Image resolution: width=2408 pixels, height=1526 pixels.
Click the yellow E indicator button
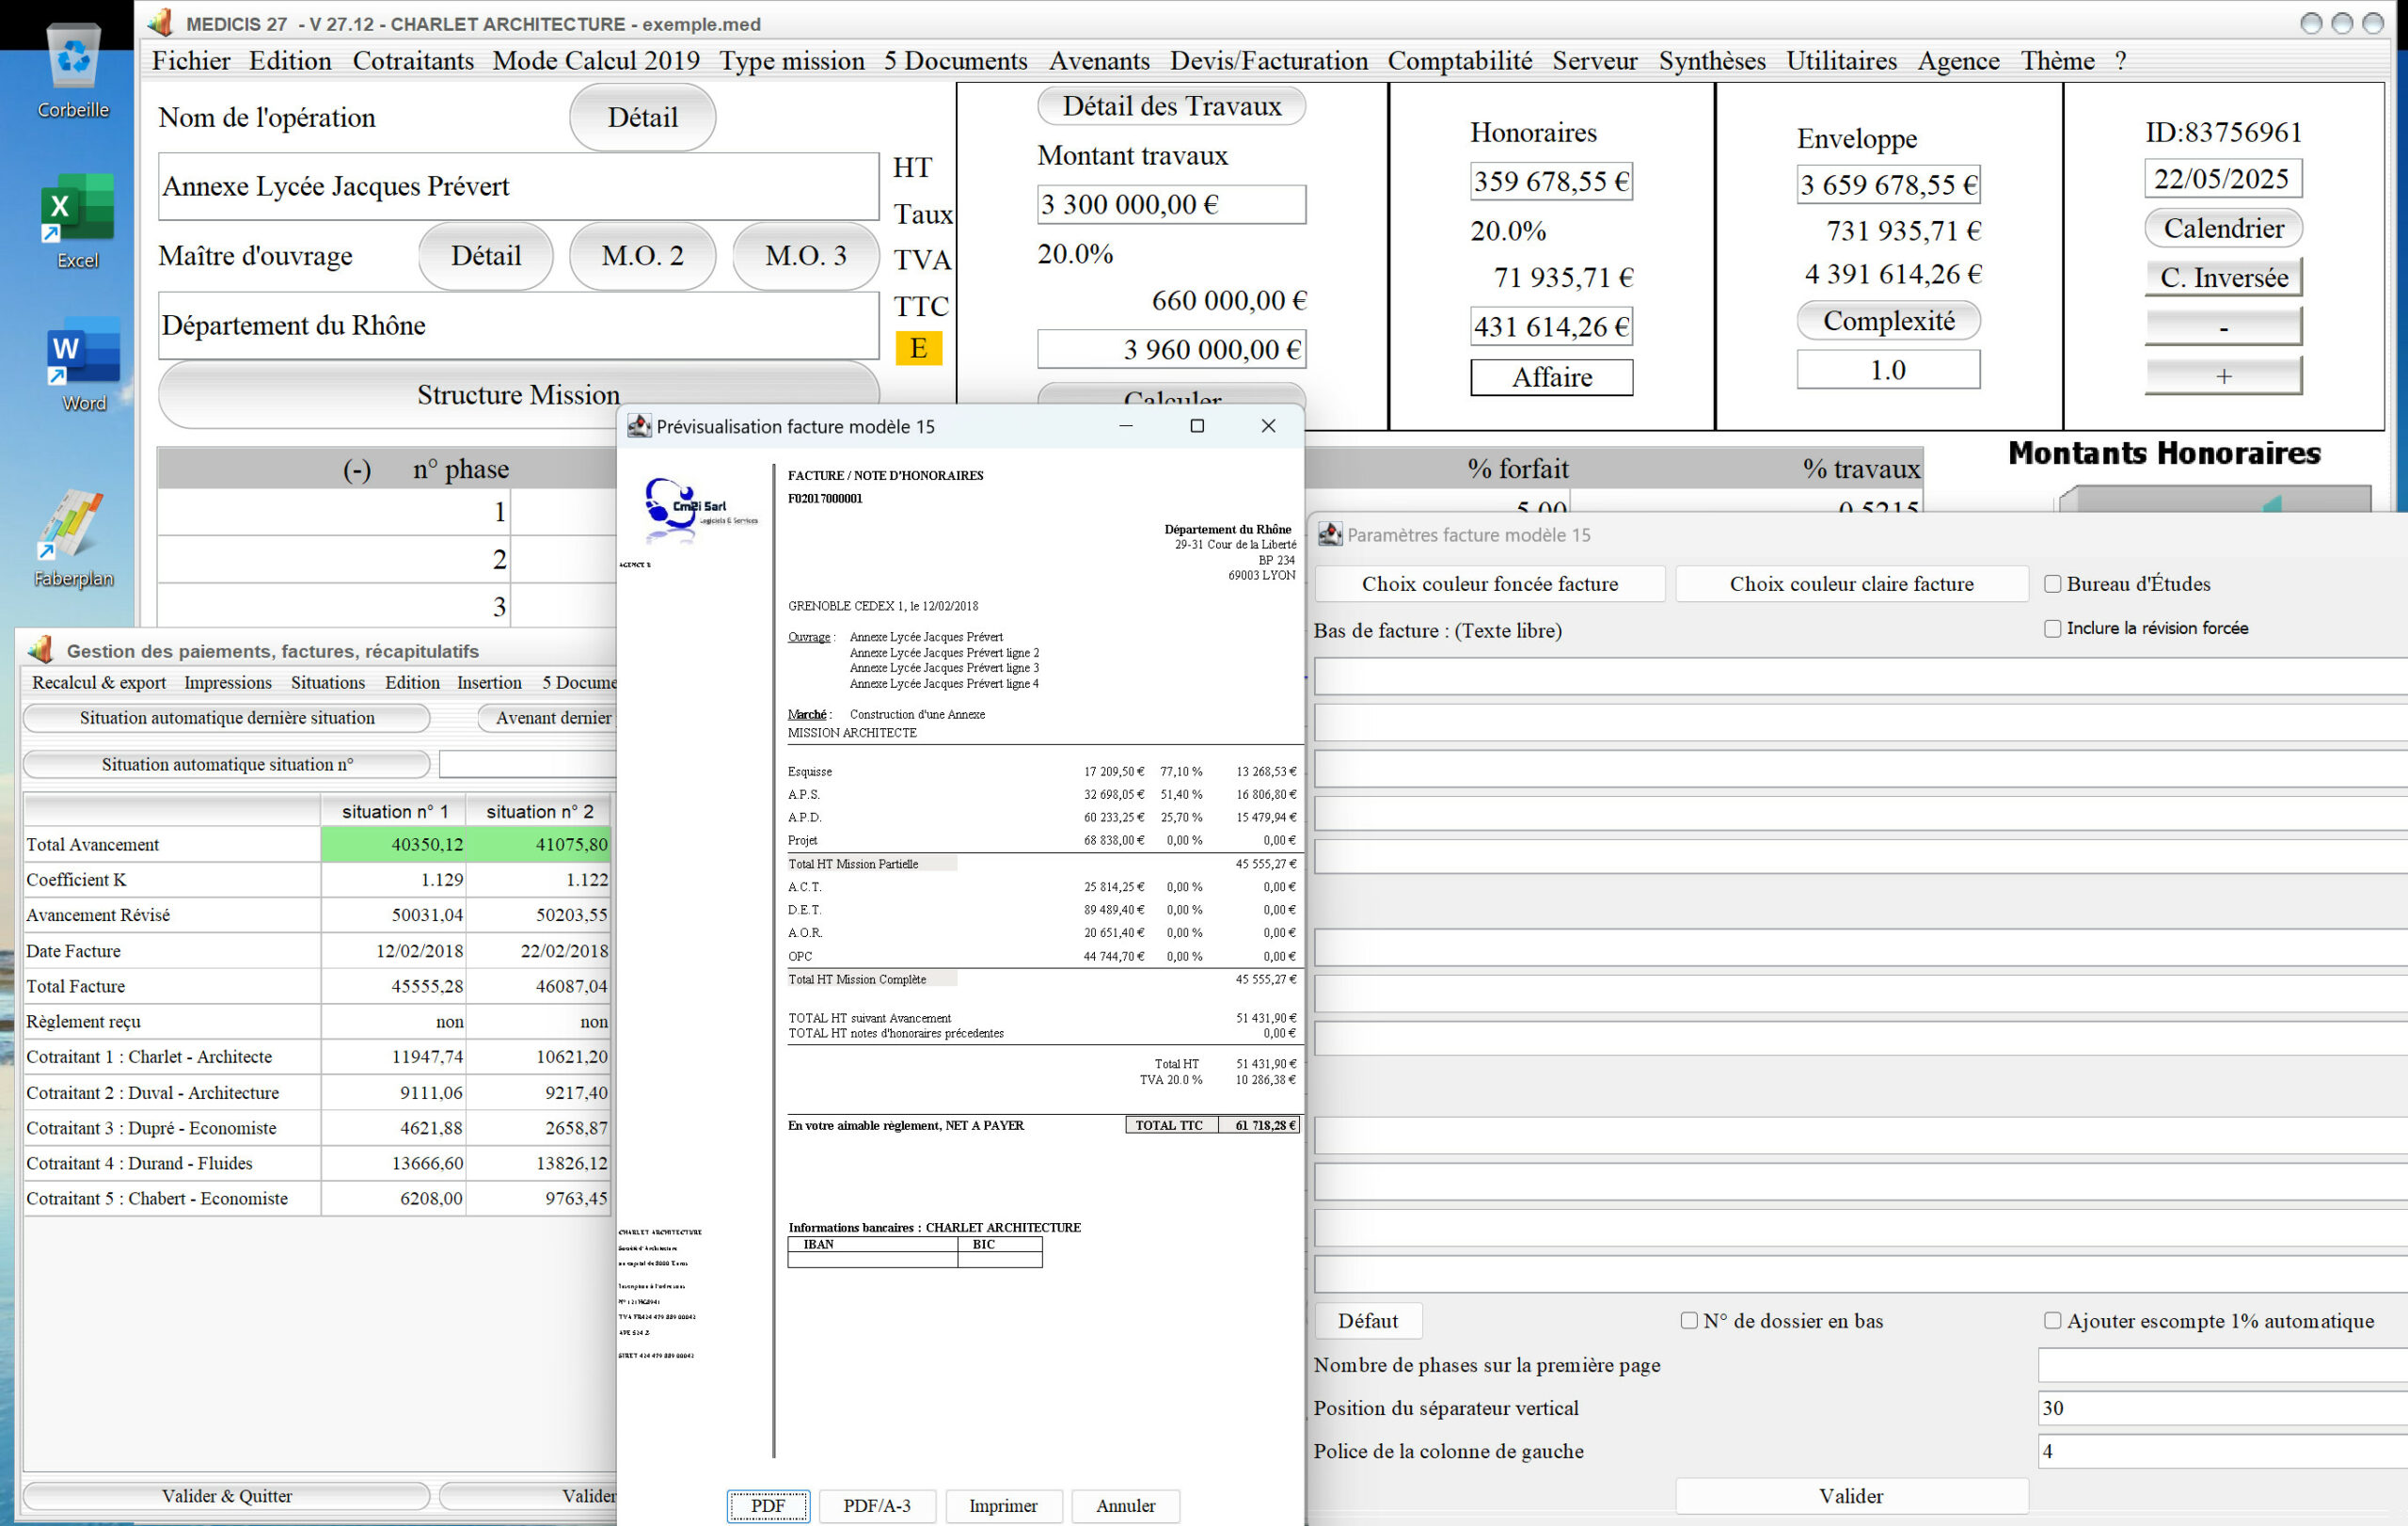coord(918,348)
